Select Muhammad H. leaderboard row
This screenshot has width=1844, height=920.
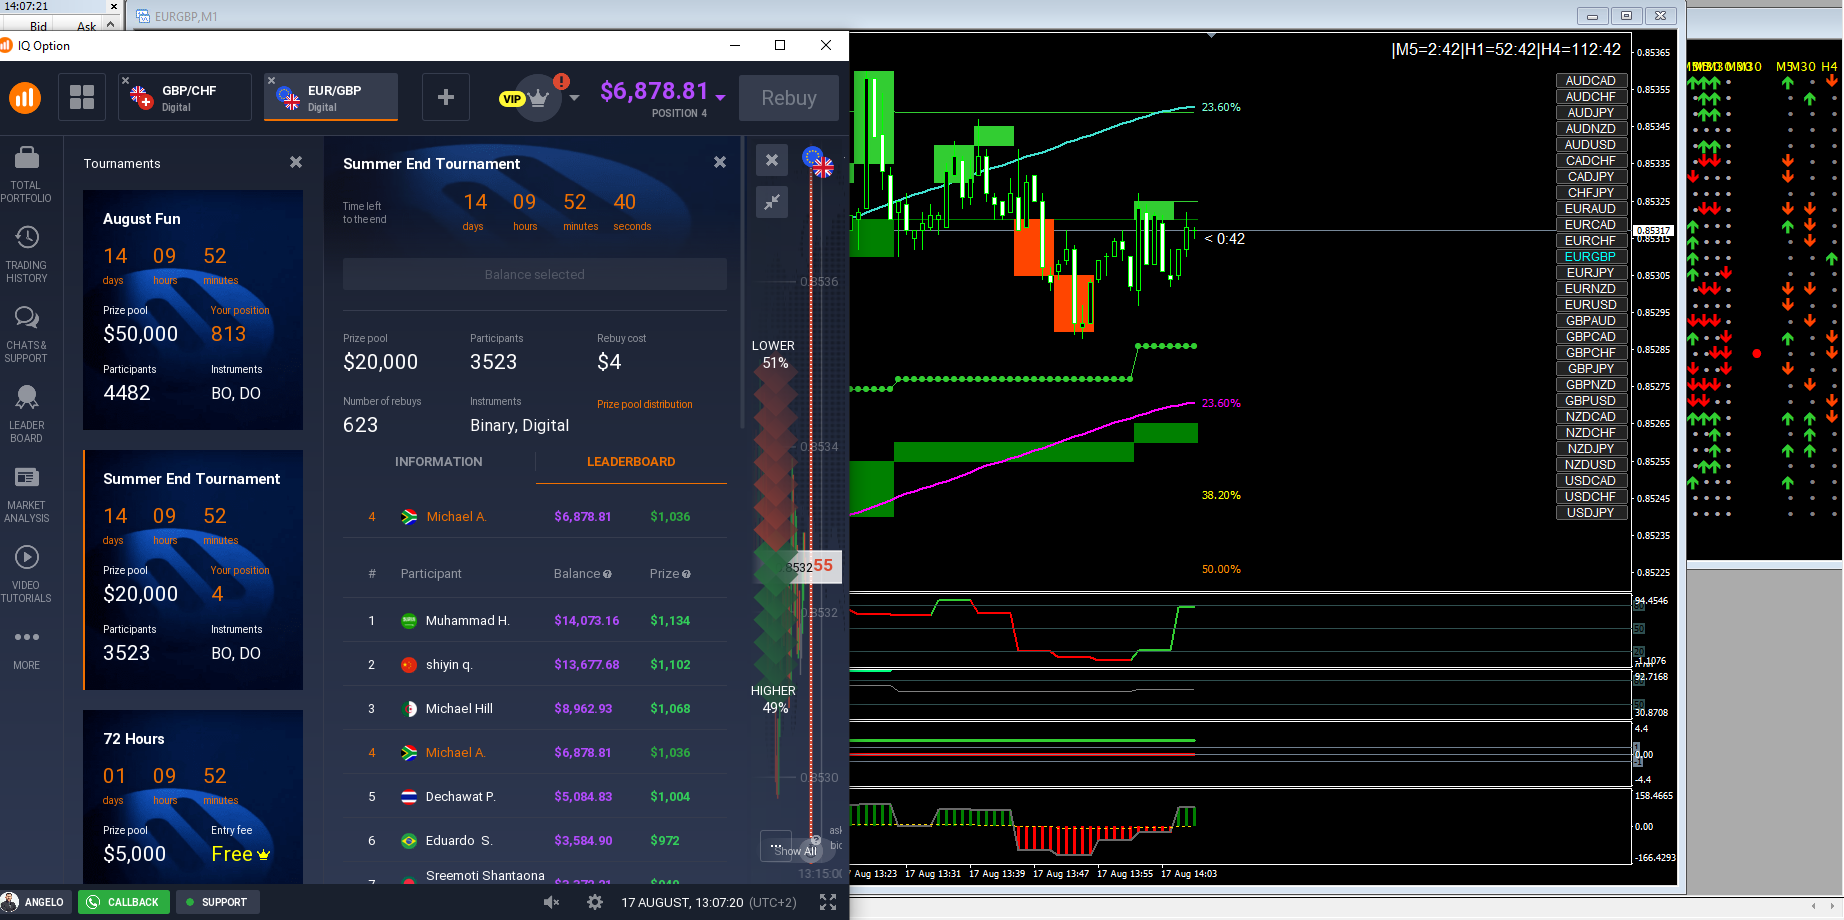[535, 621]
